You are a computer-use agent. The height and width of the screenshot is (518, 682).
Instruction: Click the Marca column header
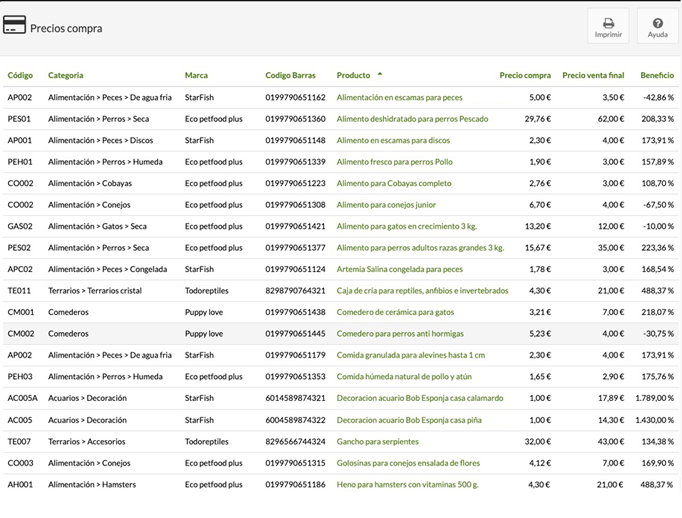point(196,75)
